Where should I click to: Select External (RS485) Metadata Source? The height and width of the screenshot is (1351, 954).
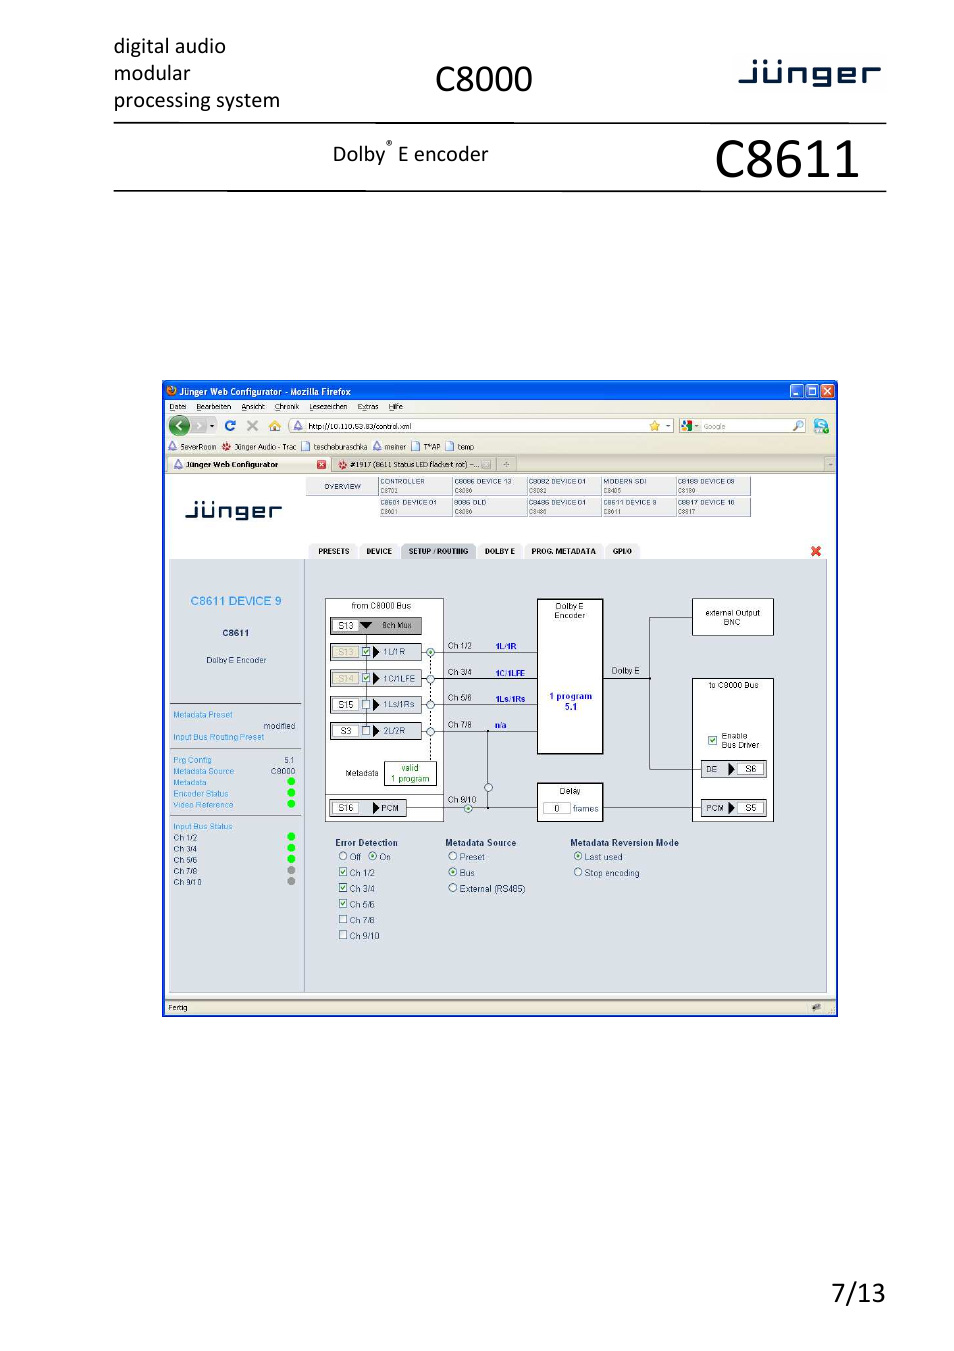[x=453, y=888]
